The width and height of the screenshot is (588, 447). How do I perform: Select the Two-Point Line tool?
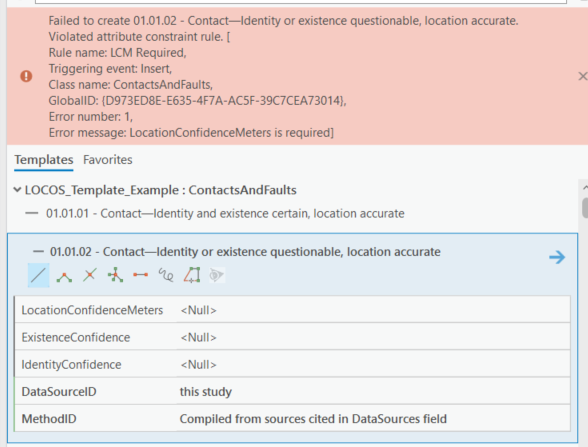coord(140,275)
